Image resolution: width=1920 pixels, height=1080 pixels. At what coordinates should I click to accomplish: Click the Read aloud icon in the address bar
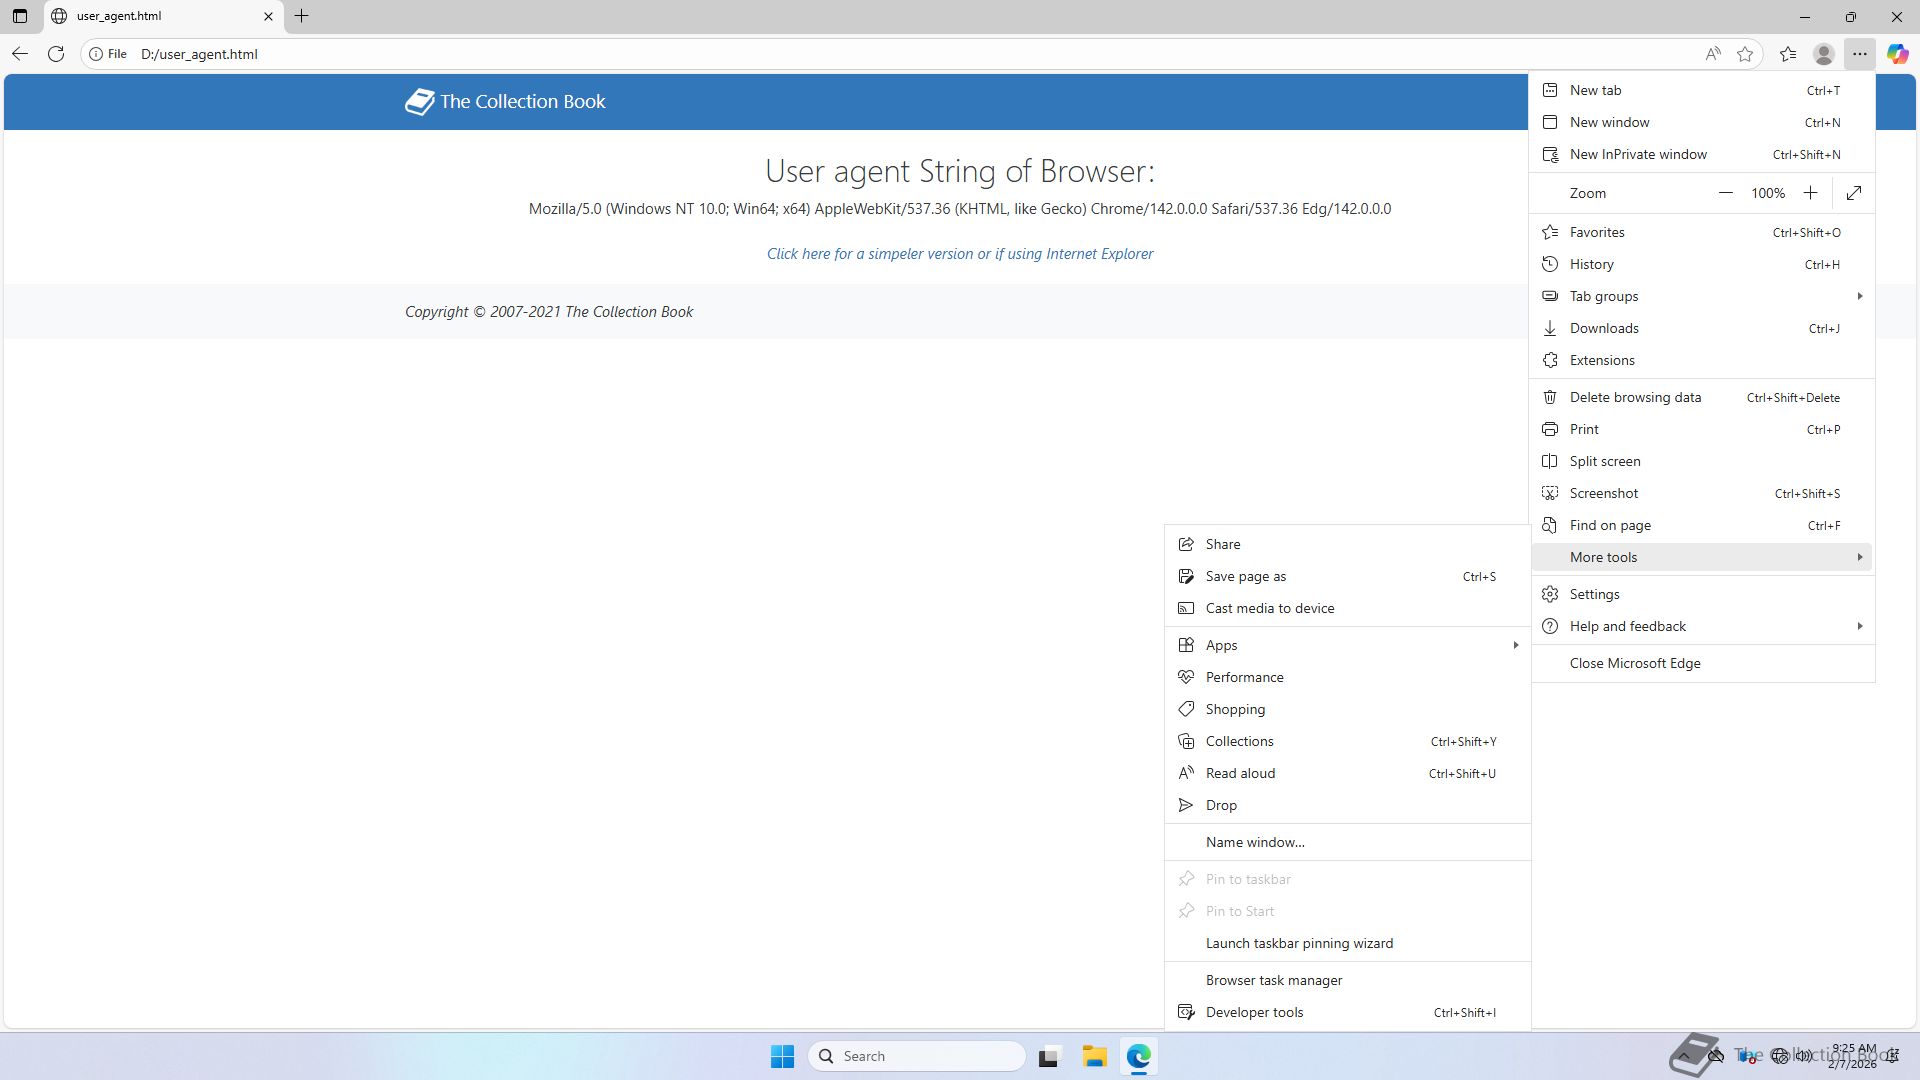click(1713, 54)
